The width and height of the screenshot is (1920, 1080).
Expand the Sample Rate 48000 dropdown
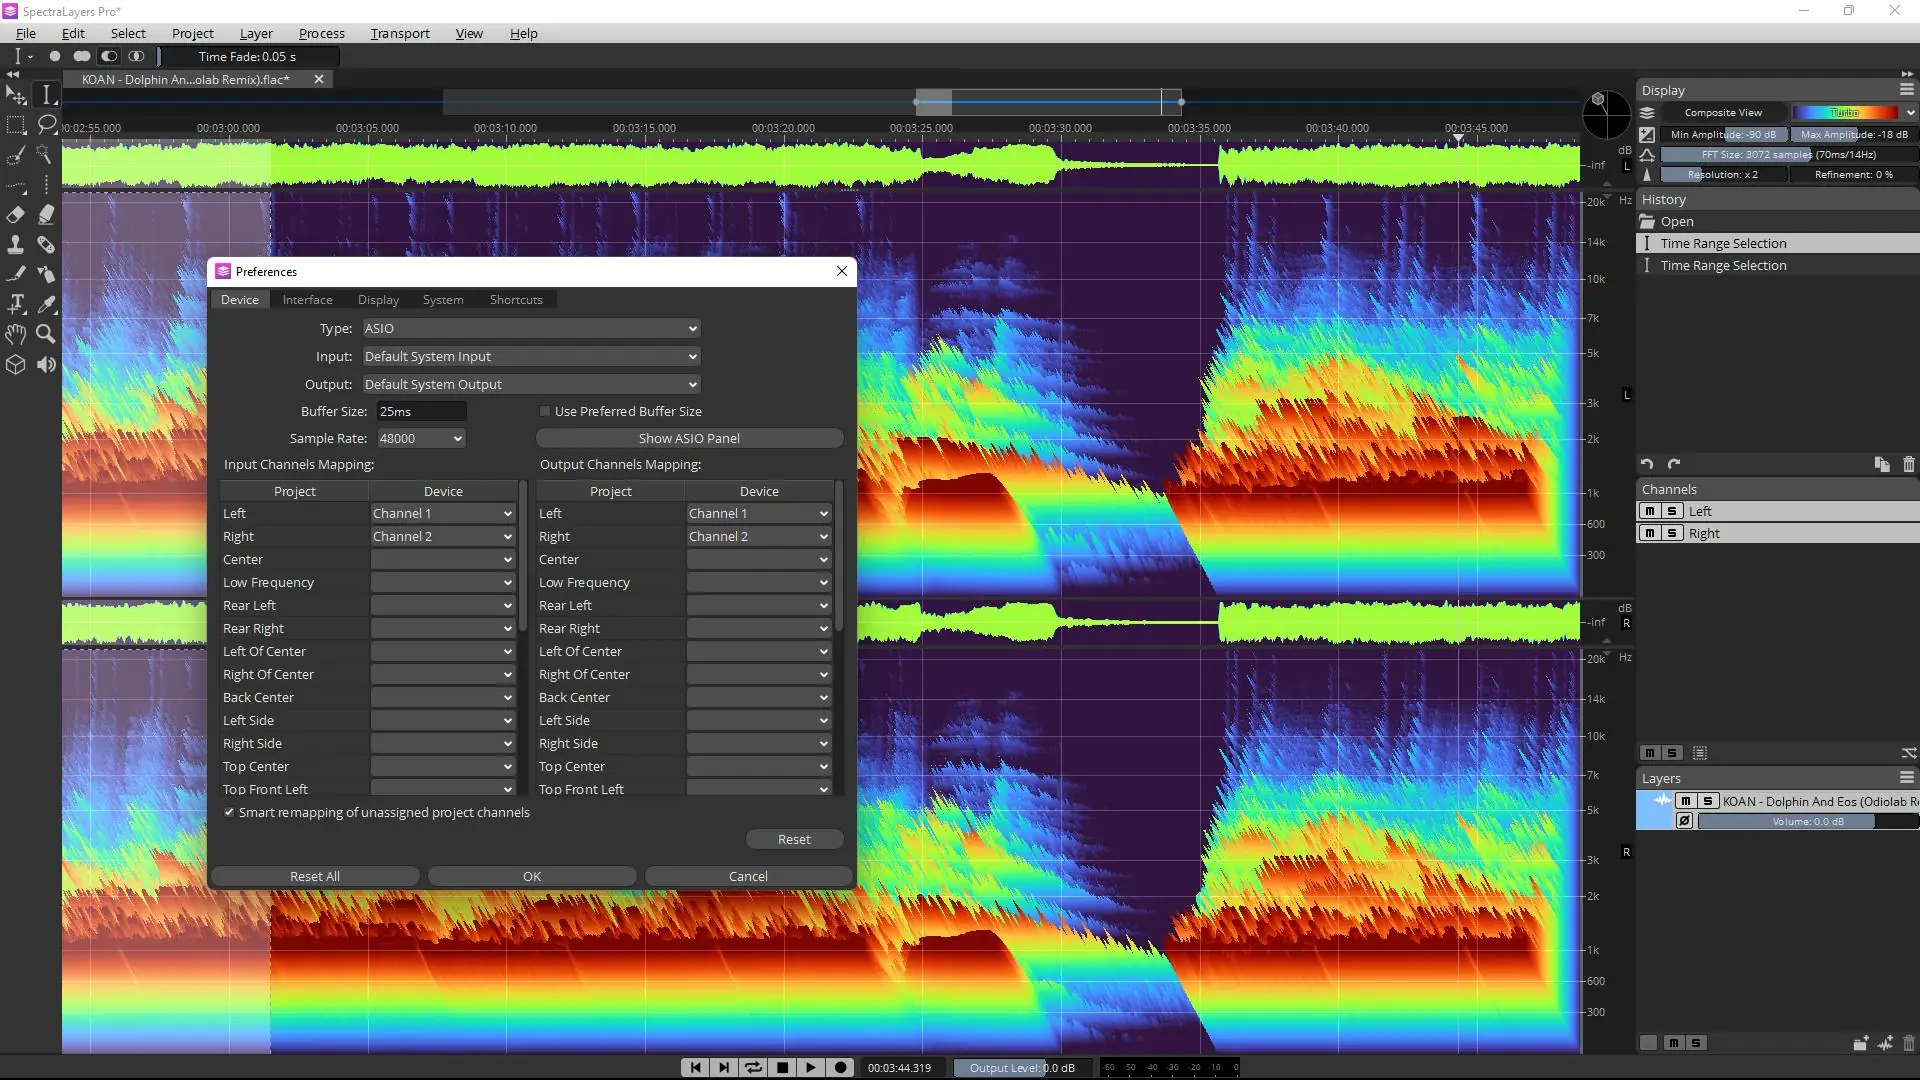pyautogui.click(x=421, y=438)
